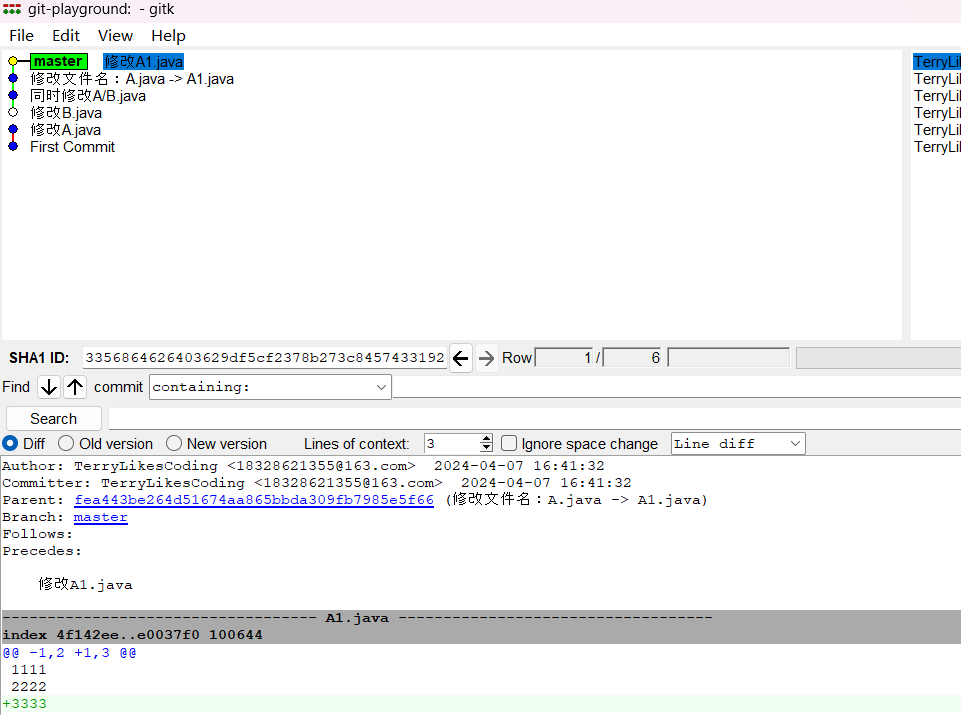Open the File menu

click(21, 36)
